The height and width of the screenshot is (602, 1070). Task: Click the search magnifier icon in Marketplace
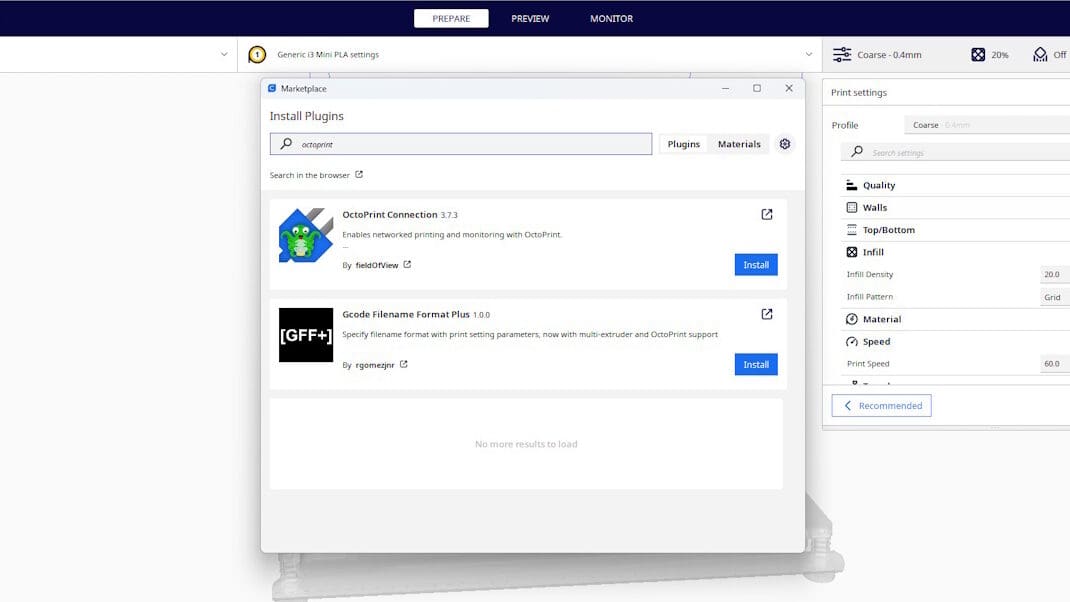[287, 144]
